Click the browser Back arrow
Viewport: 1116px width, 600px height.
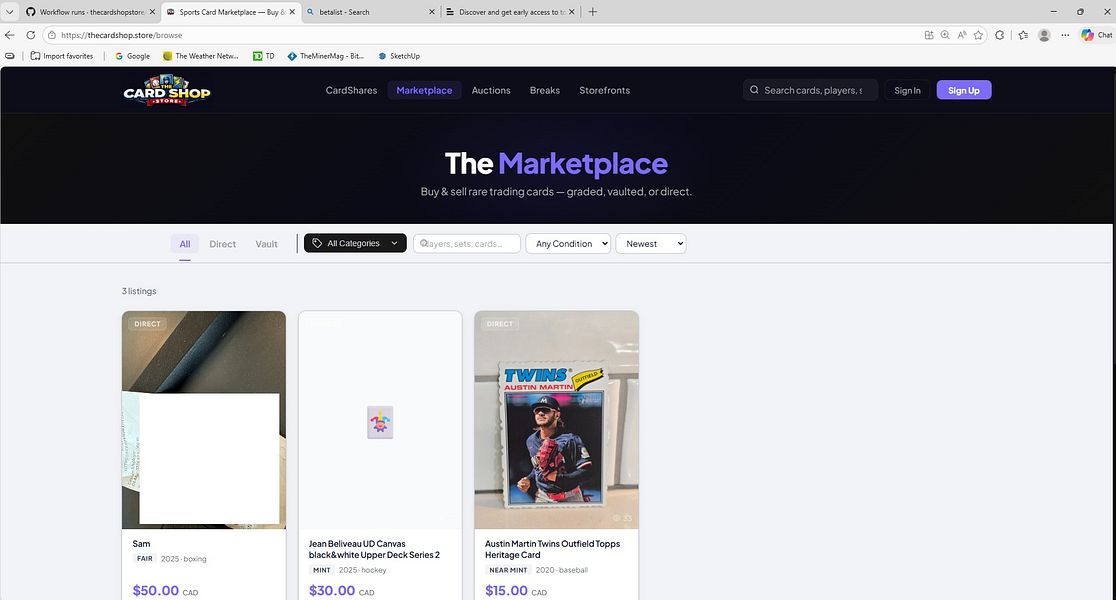click(9, 35)
